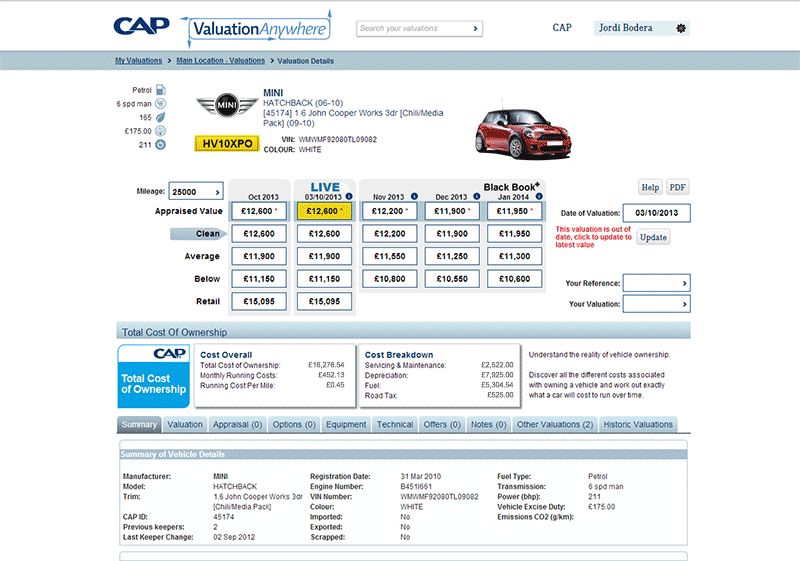Click the MINI winged brand logo
Image resolution: width=800 pixels, height=561 pixels.
click(227, 105)
